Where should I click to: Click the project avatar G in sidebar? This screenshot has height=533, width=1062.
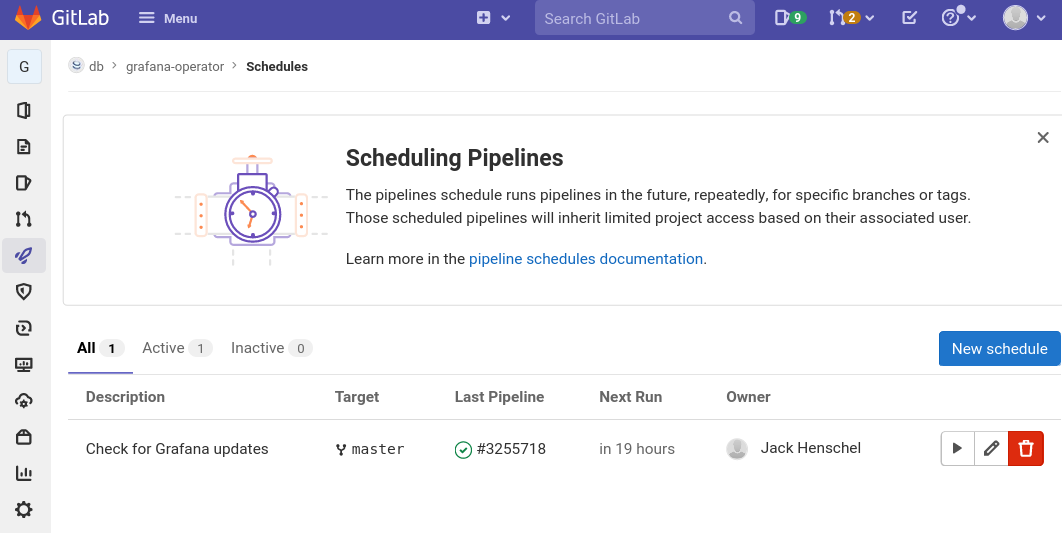pyautogui.click(x=24, y=66)
